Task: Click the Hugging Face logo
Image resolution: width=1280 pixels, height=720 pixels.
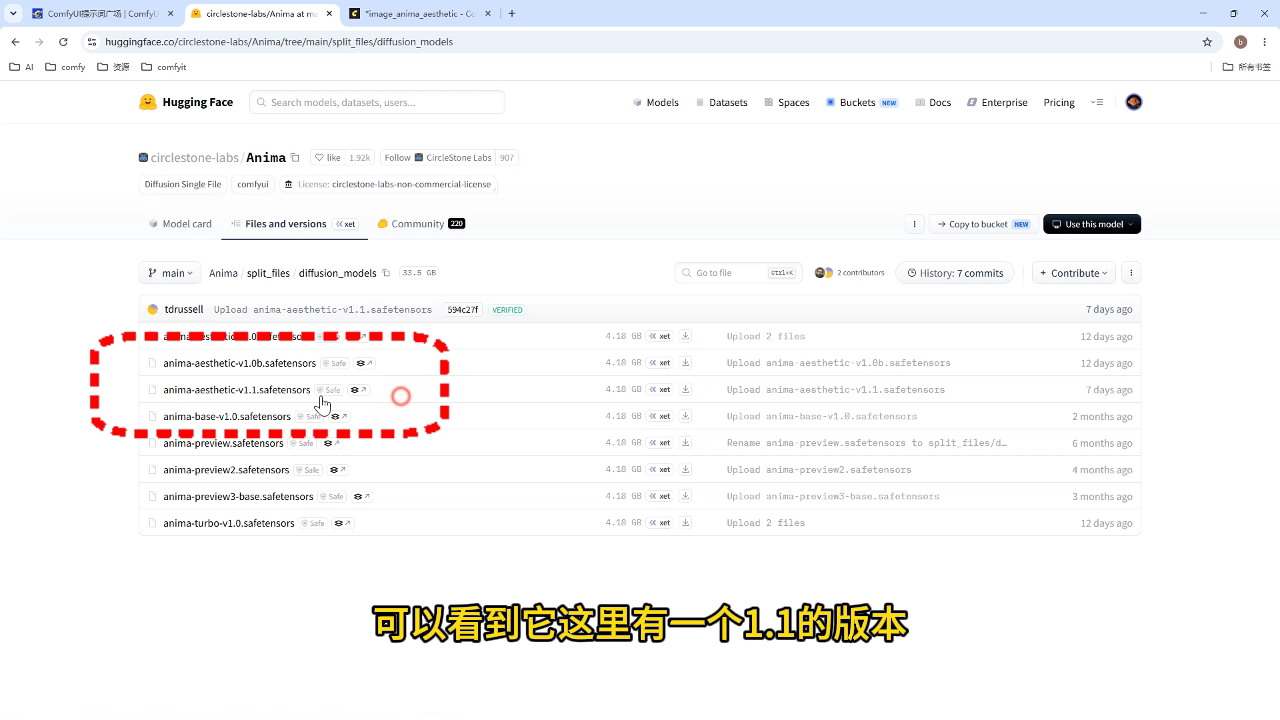Action: (186, 102)
